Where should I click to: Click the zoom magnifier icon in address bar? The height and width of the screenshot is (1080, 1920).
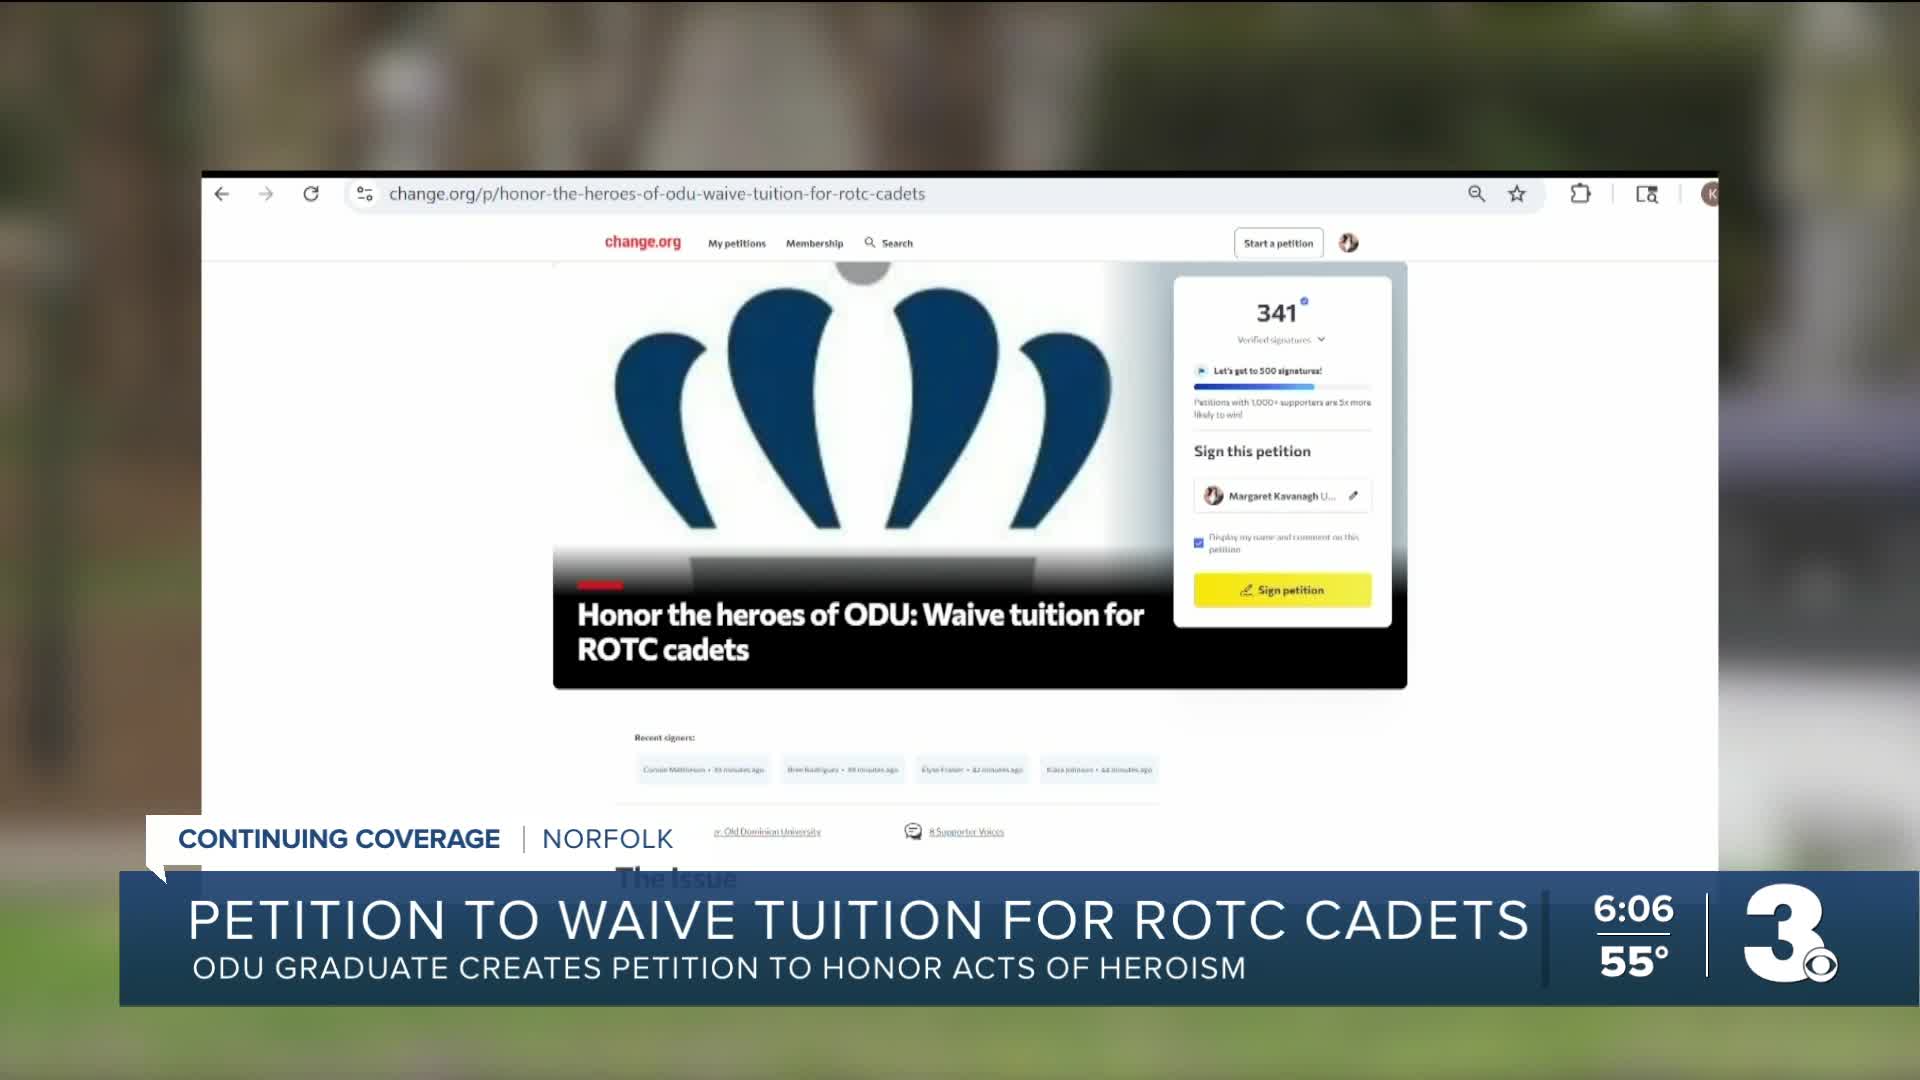(x=1476, y=194)
